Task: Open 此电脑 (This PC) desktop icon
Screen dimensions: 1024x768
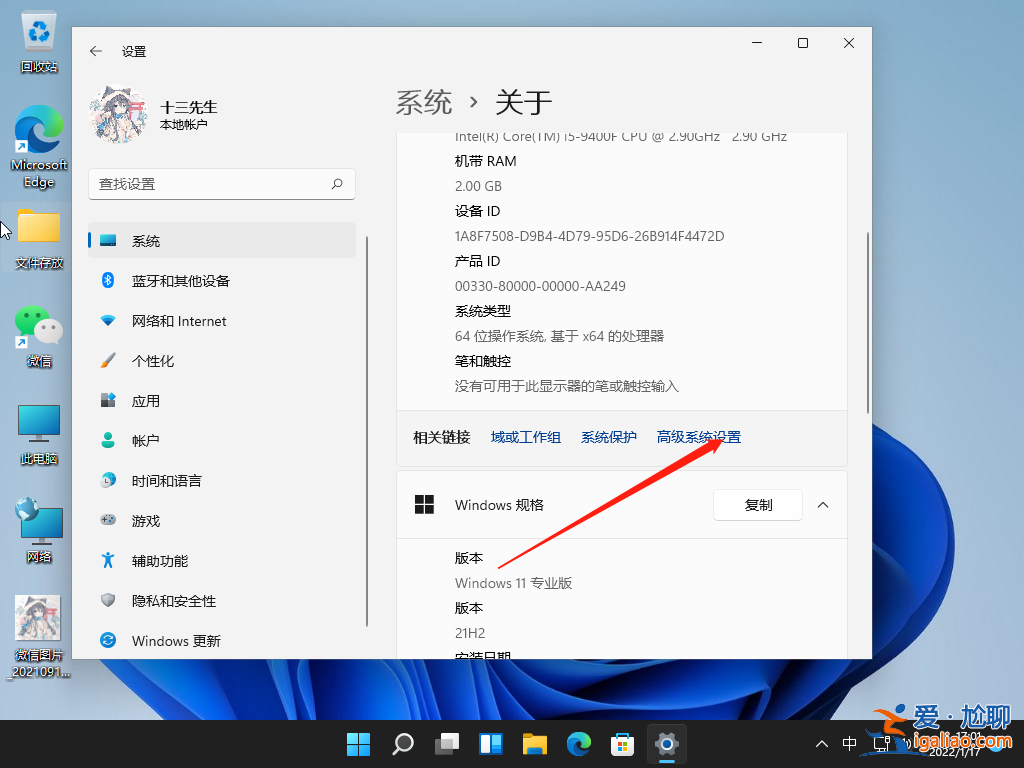Action: pyautogui.click(x=38, y=422)
